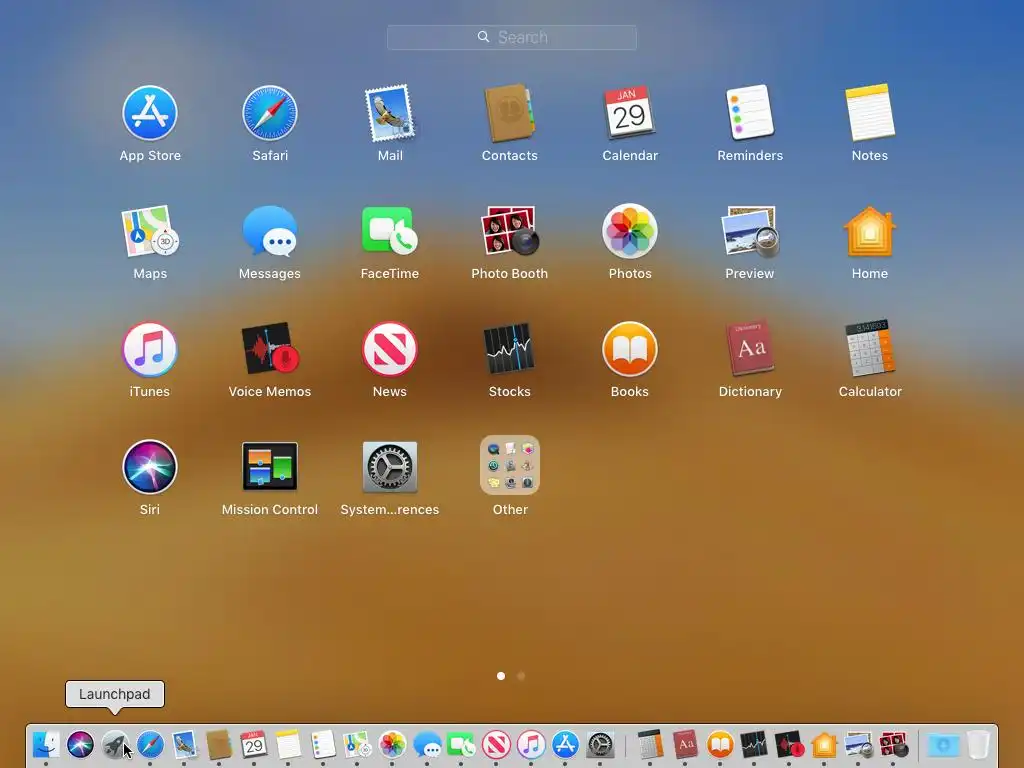Viewport: 1024px width, 768px height.
Task: Select the first Launchpad page dot
Action: point(501,676)
